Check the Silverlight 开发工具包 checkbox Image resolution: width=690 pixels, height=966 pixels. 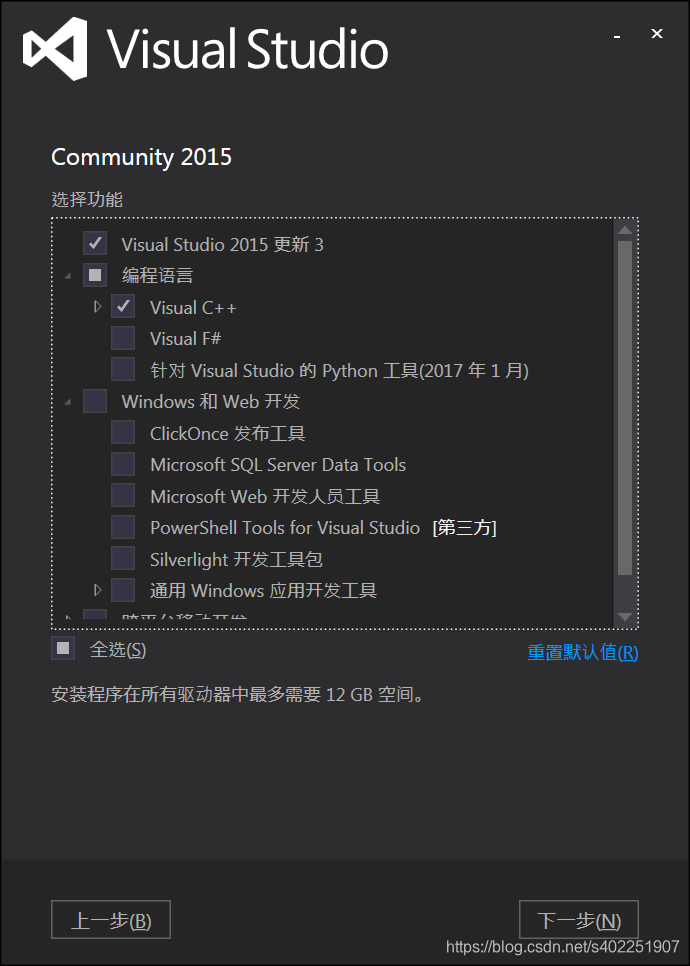[x=123, y=558]
